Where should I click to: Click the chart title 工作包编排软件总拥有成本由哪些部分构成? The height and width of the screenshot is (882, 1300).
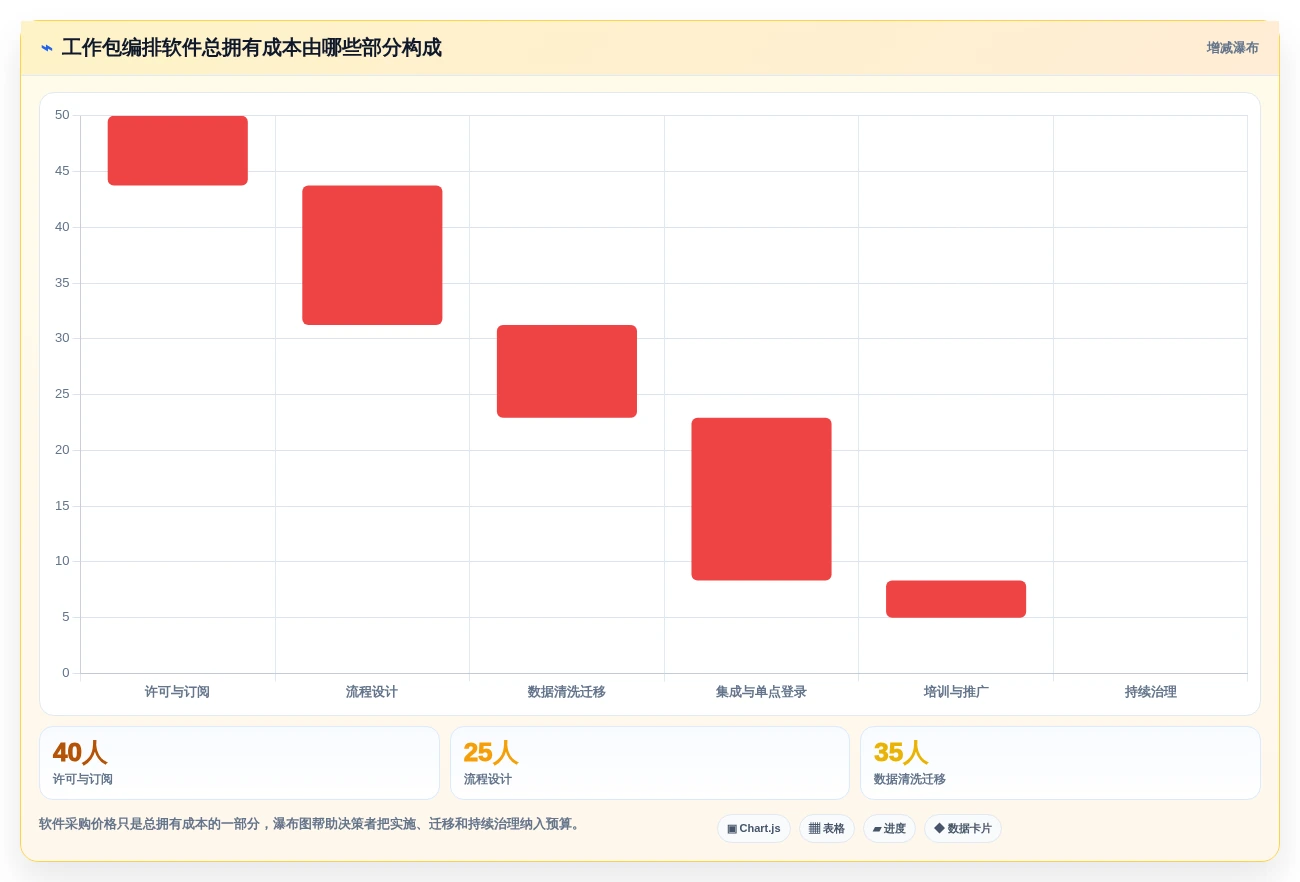pos(251,48)
